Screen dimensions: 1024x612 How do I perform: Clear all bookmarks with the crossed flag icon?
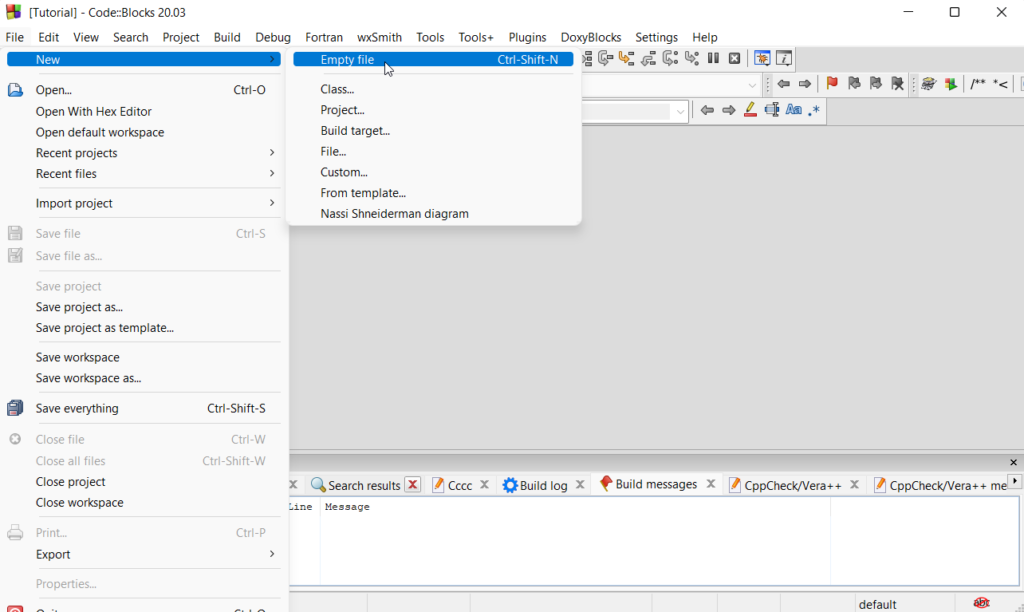897,84
